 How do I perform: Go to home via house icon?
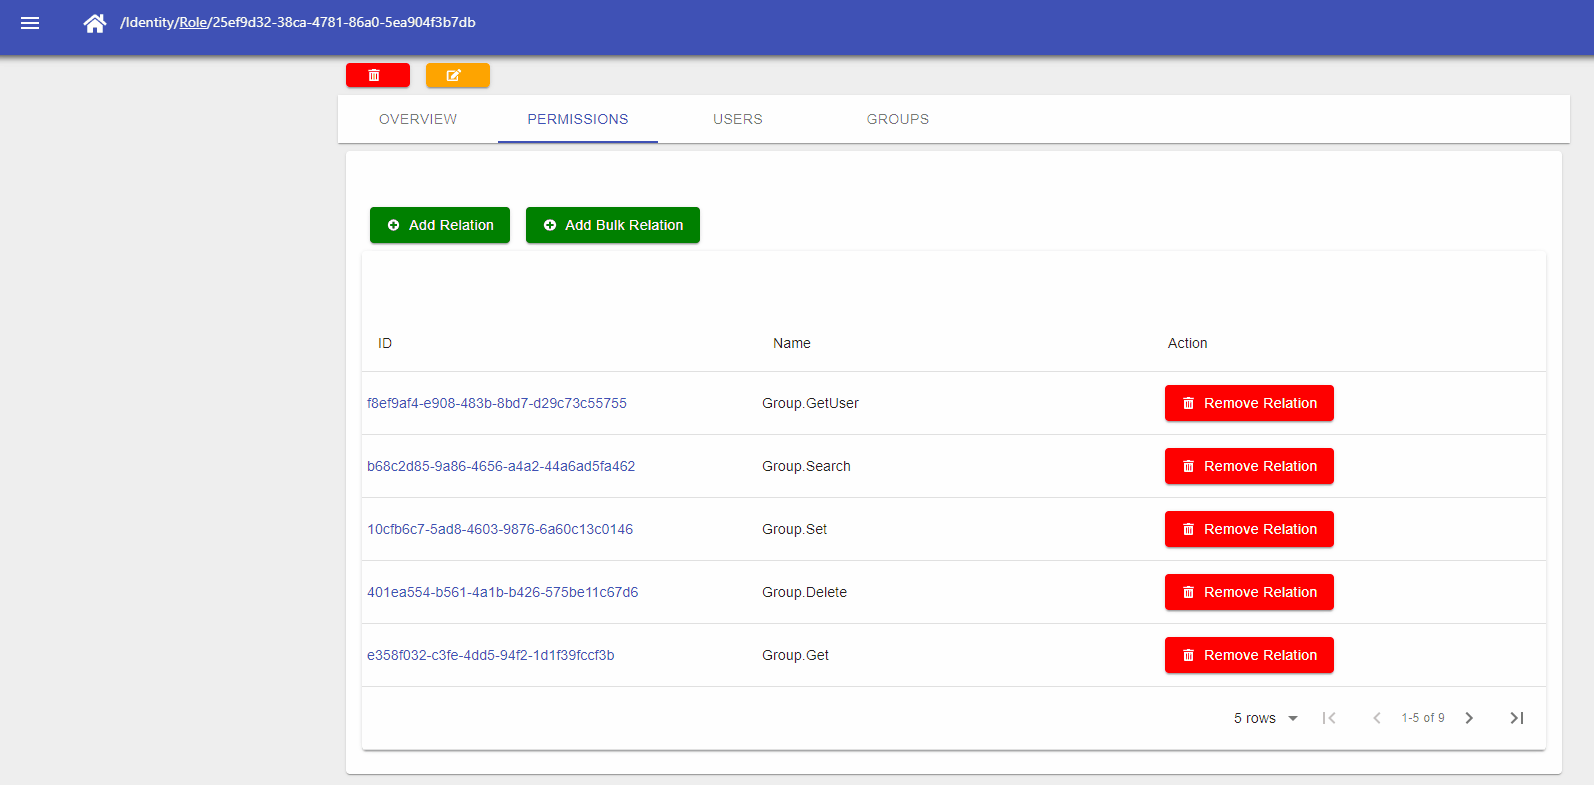tap(95, 23)
